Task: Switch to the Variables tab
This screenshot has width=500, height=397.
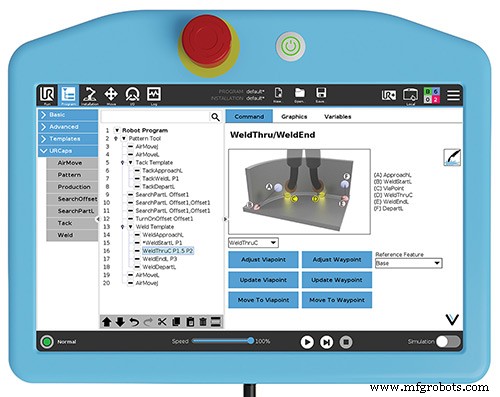Action: click(338, 117)
